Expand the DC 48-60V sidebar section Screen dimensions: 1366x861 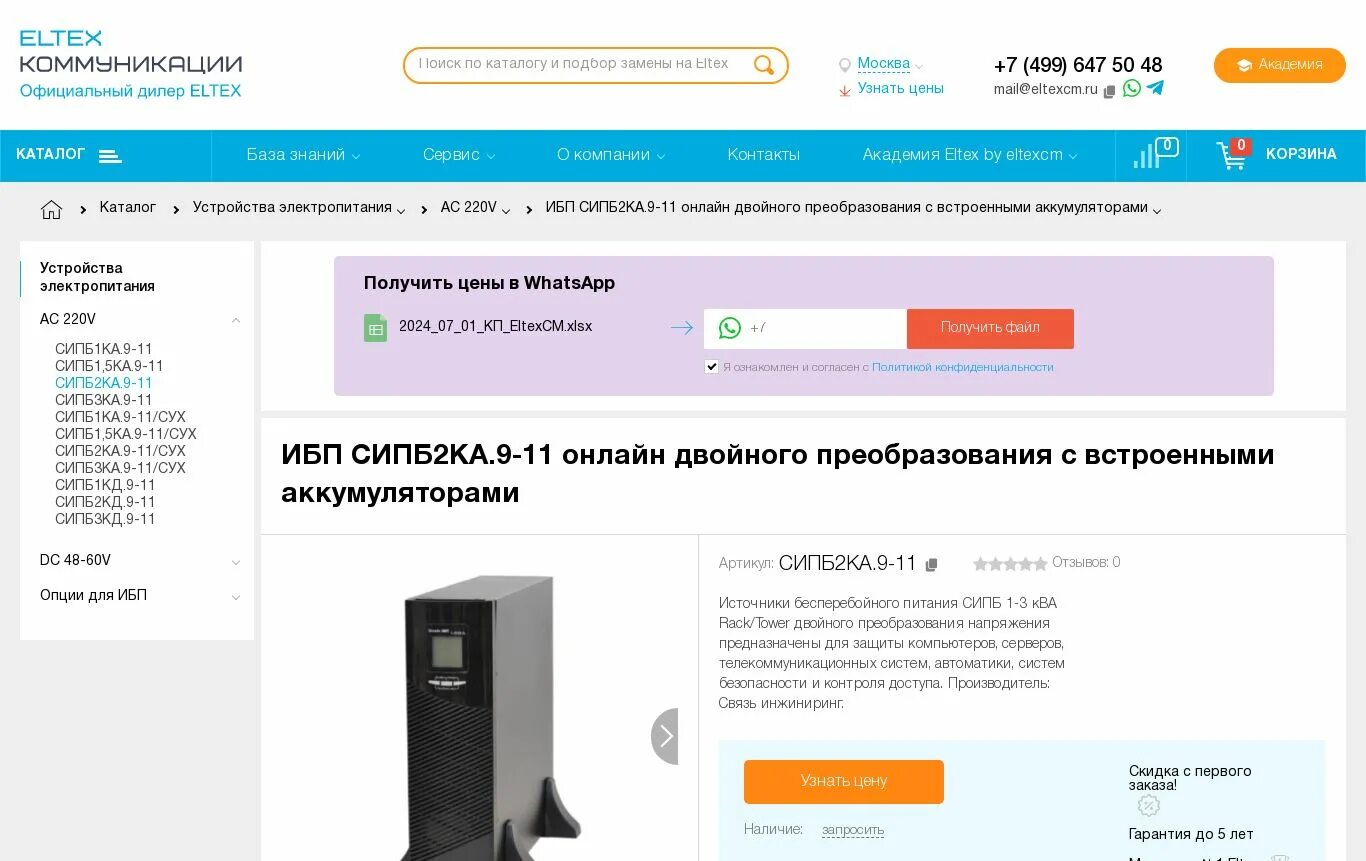[236, 562]
